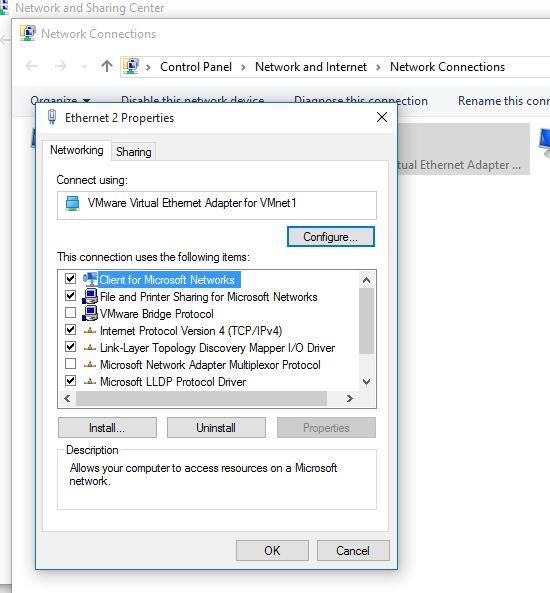Switch to the Sharing tab
Viewport: 550px width, 593px height.
pos(134,152)
